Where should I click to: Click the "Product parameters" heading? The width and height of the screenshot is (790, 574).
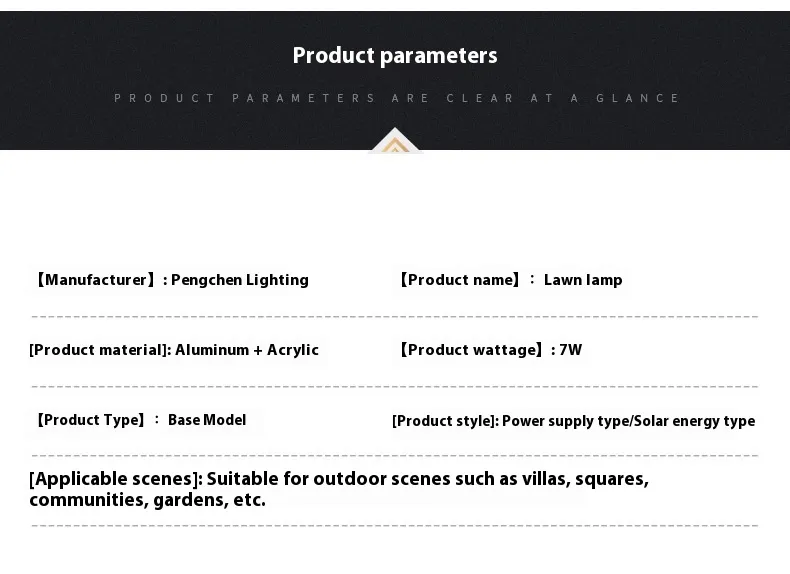(395, 56)
